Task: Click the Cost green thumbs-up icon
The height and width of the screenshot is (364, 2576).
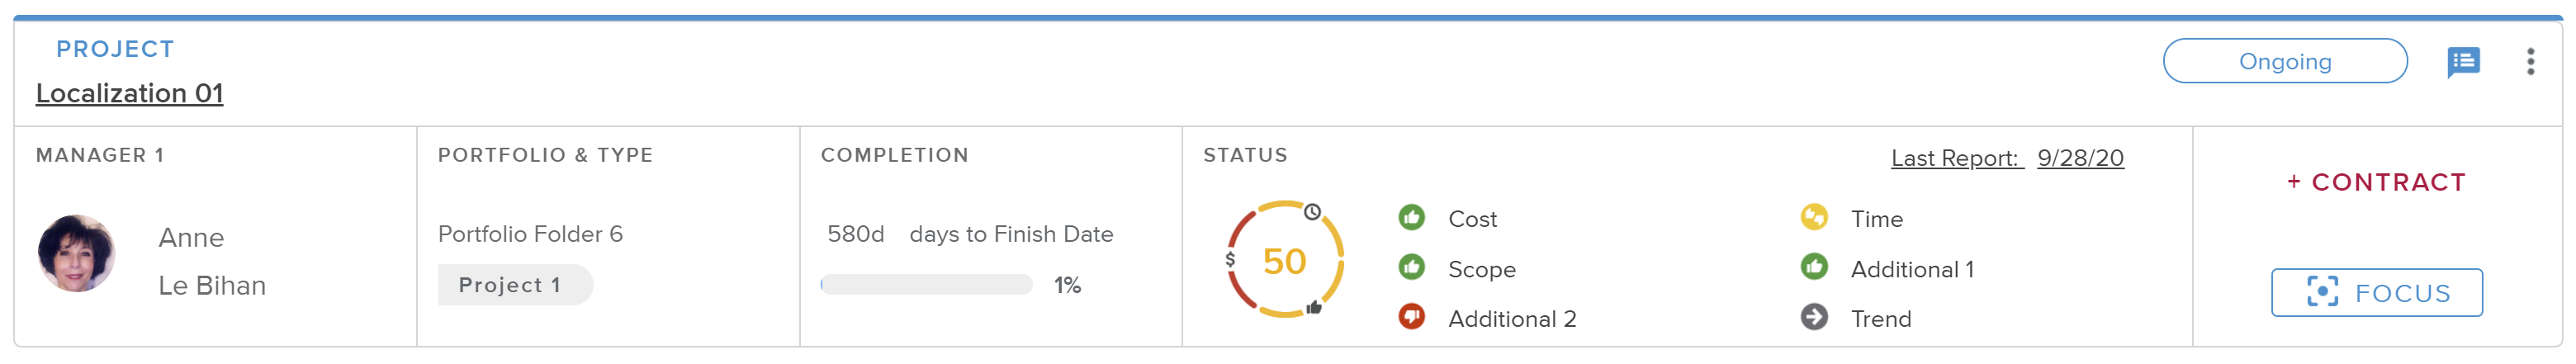Action: 1411,217
